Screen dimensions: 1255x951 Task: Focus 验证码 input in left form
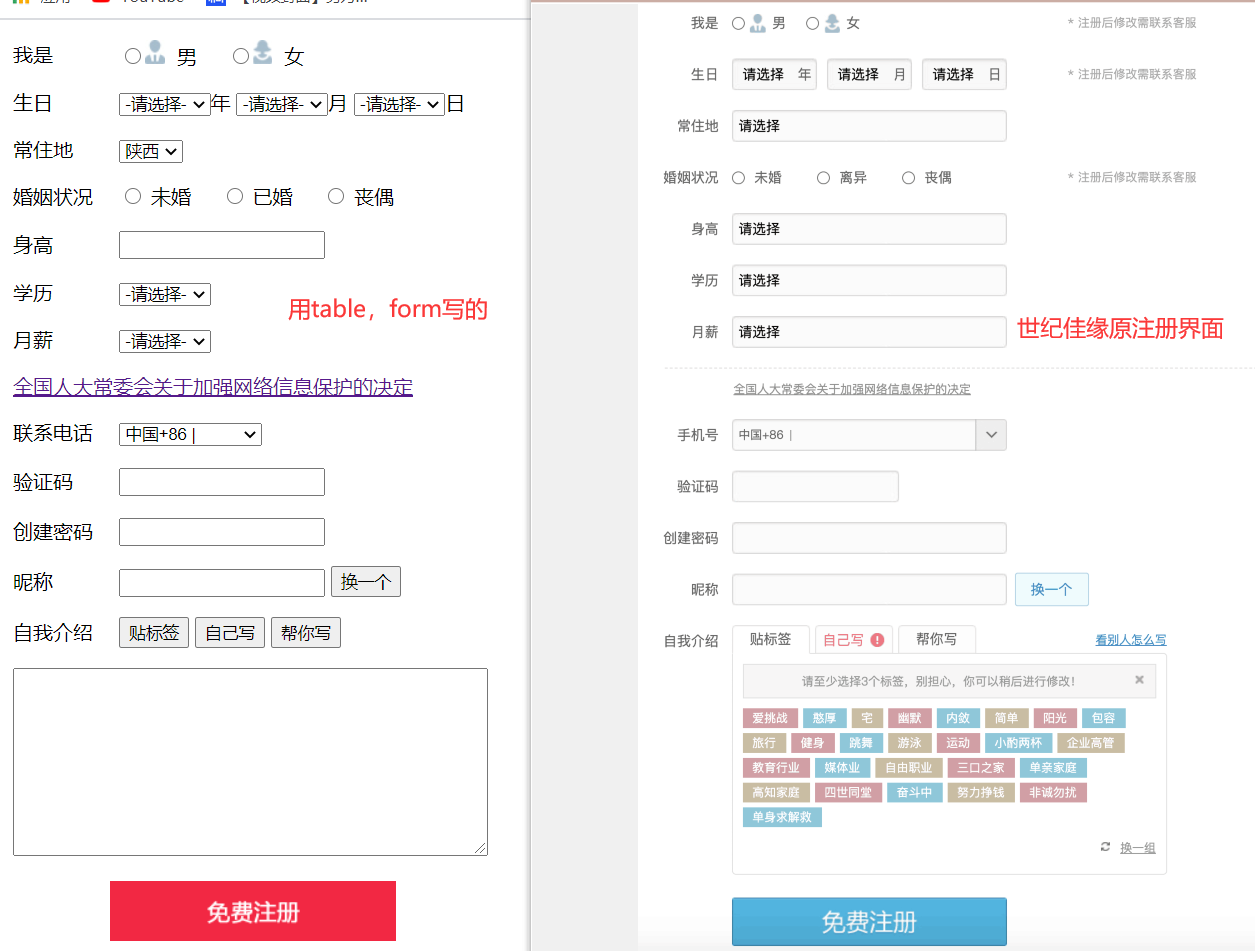tap(222, 482)
